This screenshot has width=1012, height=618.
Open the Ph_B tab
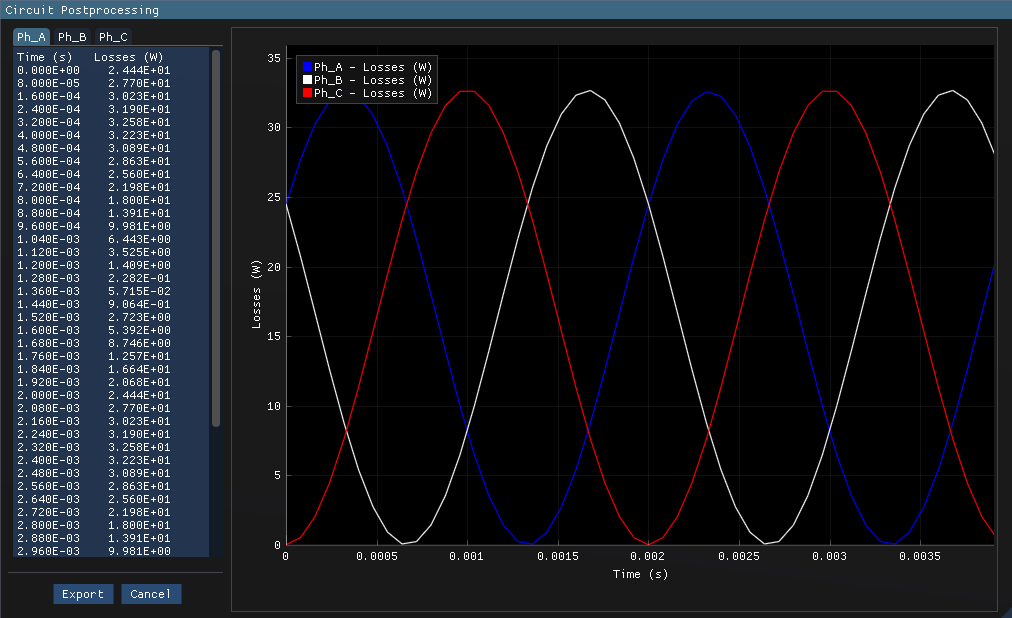[72, 37]
